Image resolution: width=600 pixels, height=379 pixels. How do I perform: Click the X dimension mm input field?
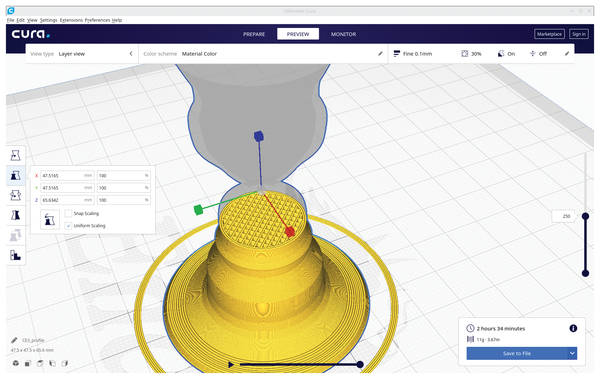(67, 175)
